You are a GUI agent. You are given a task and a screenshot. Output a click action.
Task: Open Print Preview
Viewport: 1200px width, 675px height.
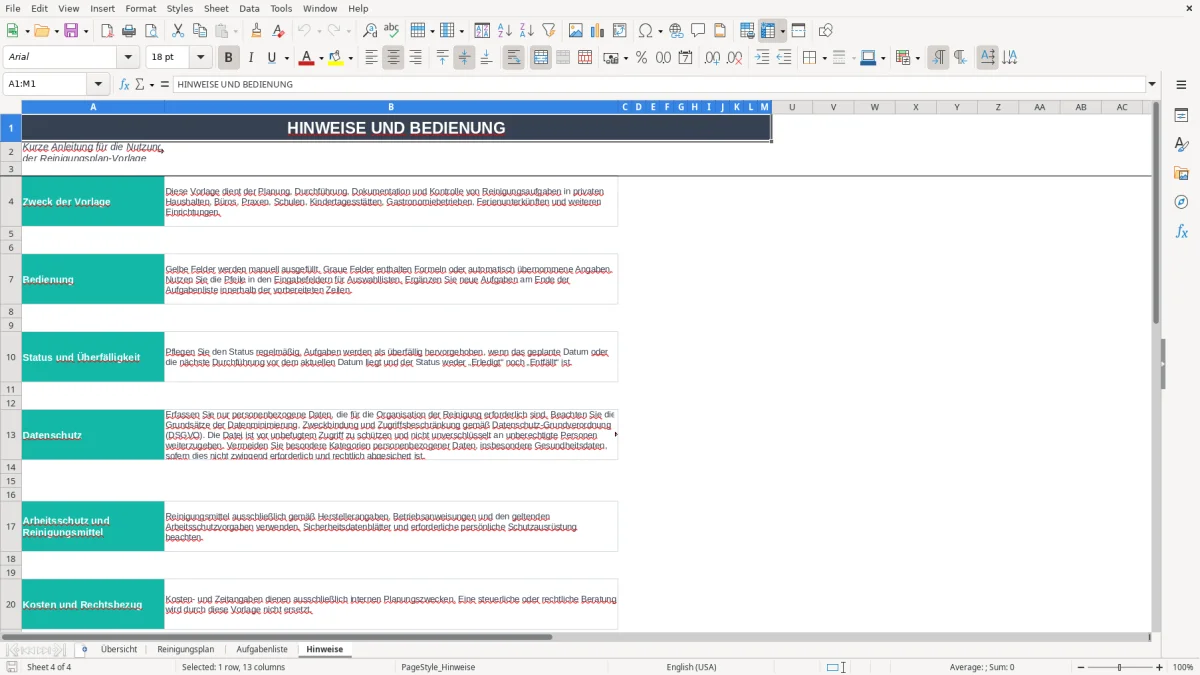150,31
